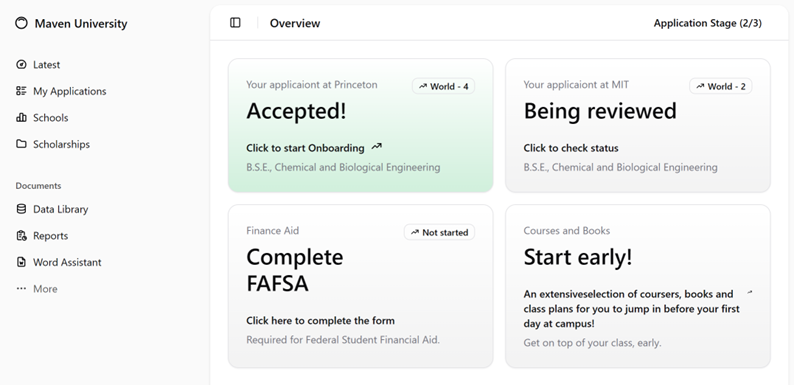Open the MIT Being reviewed card
The image size is (794, 385).
coord(638,125)
